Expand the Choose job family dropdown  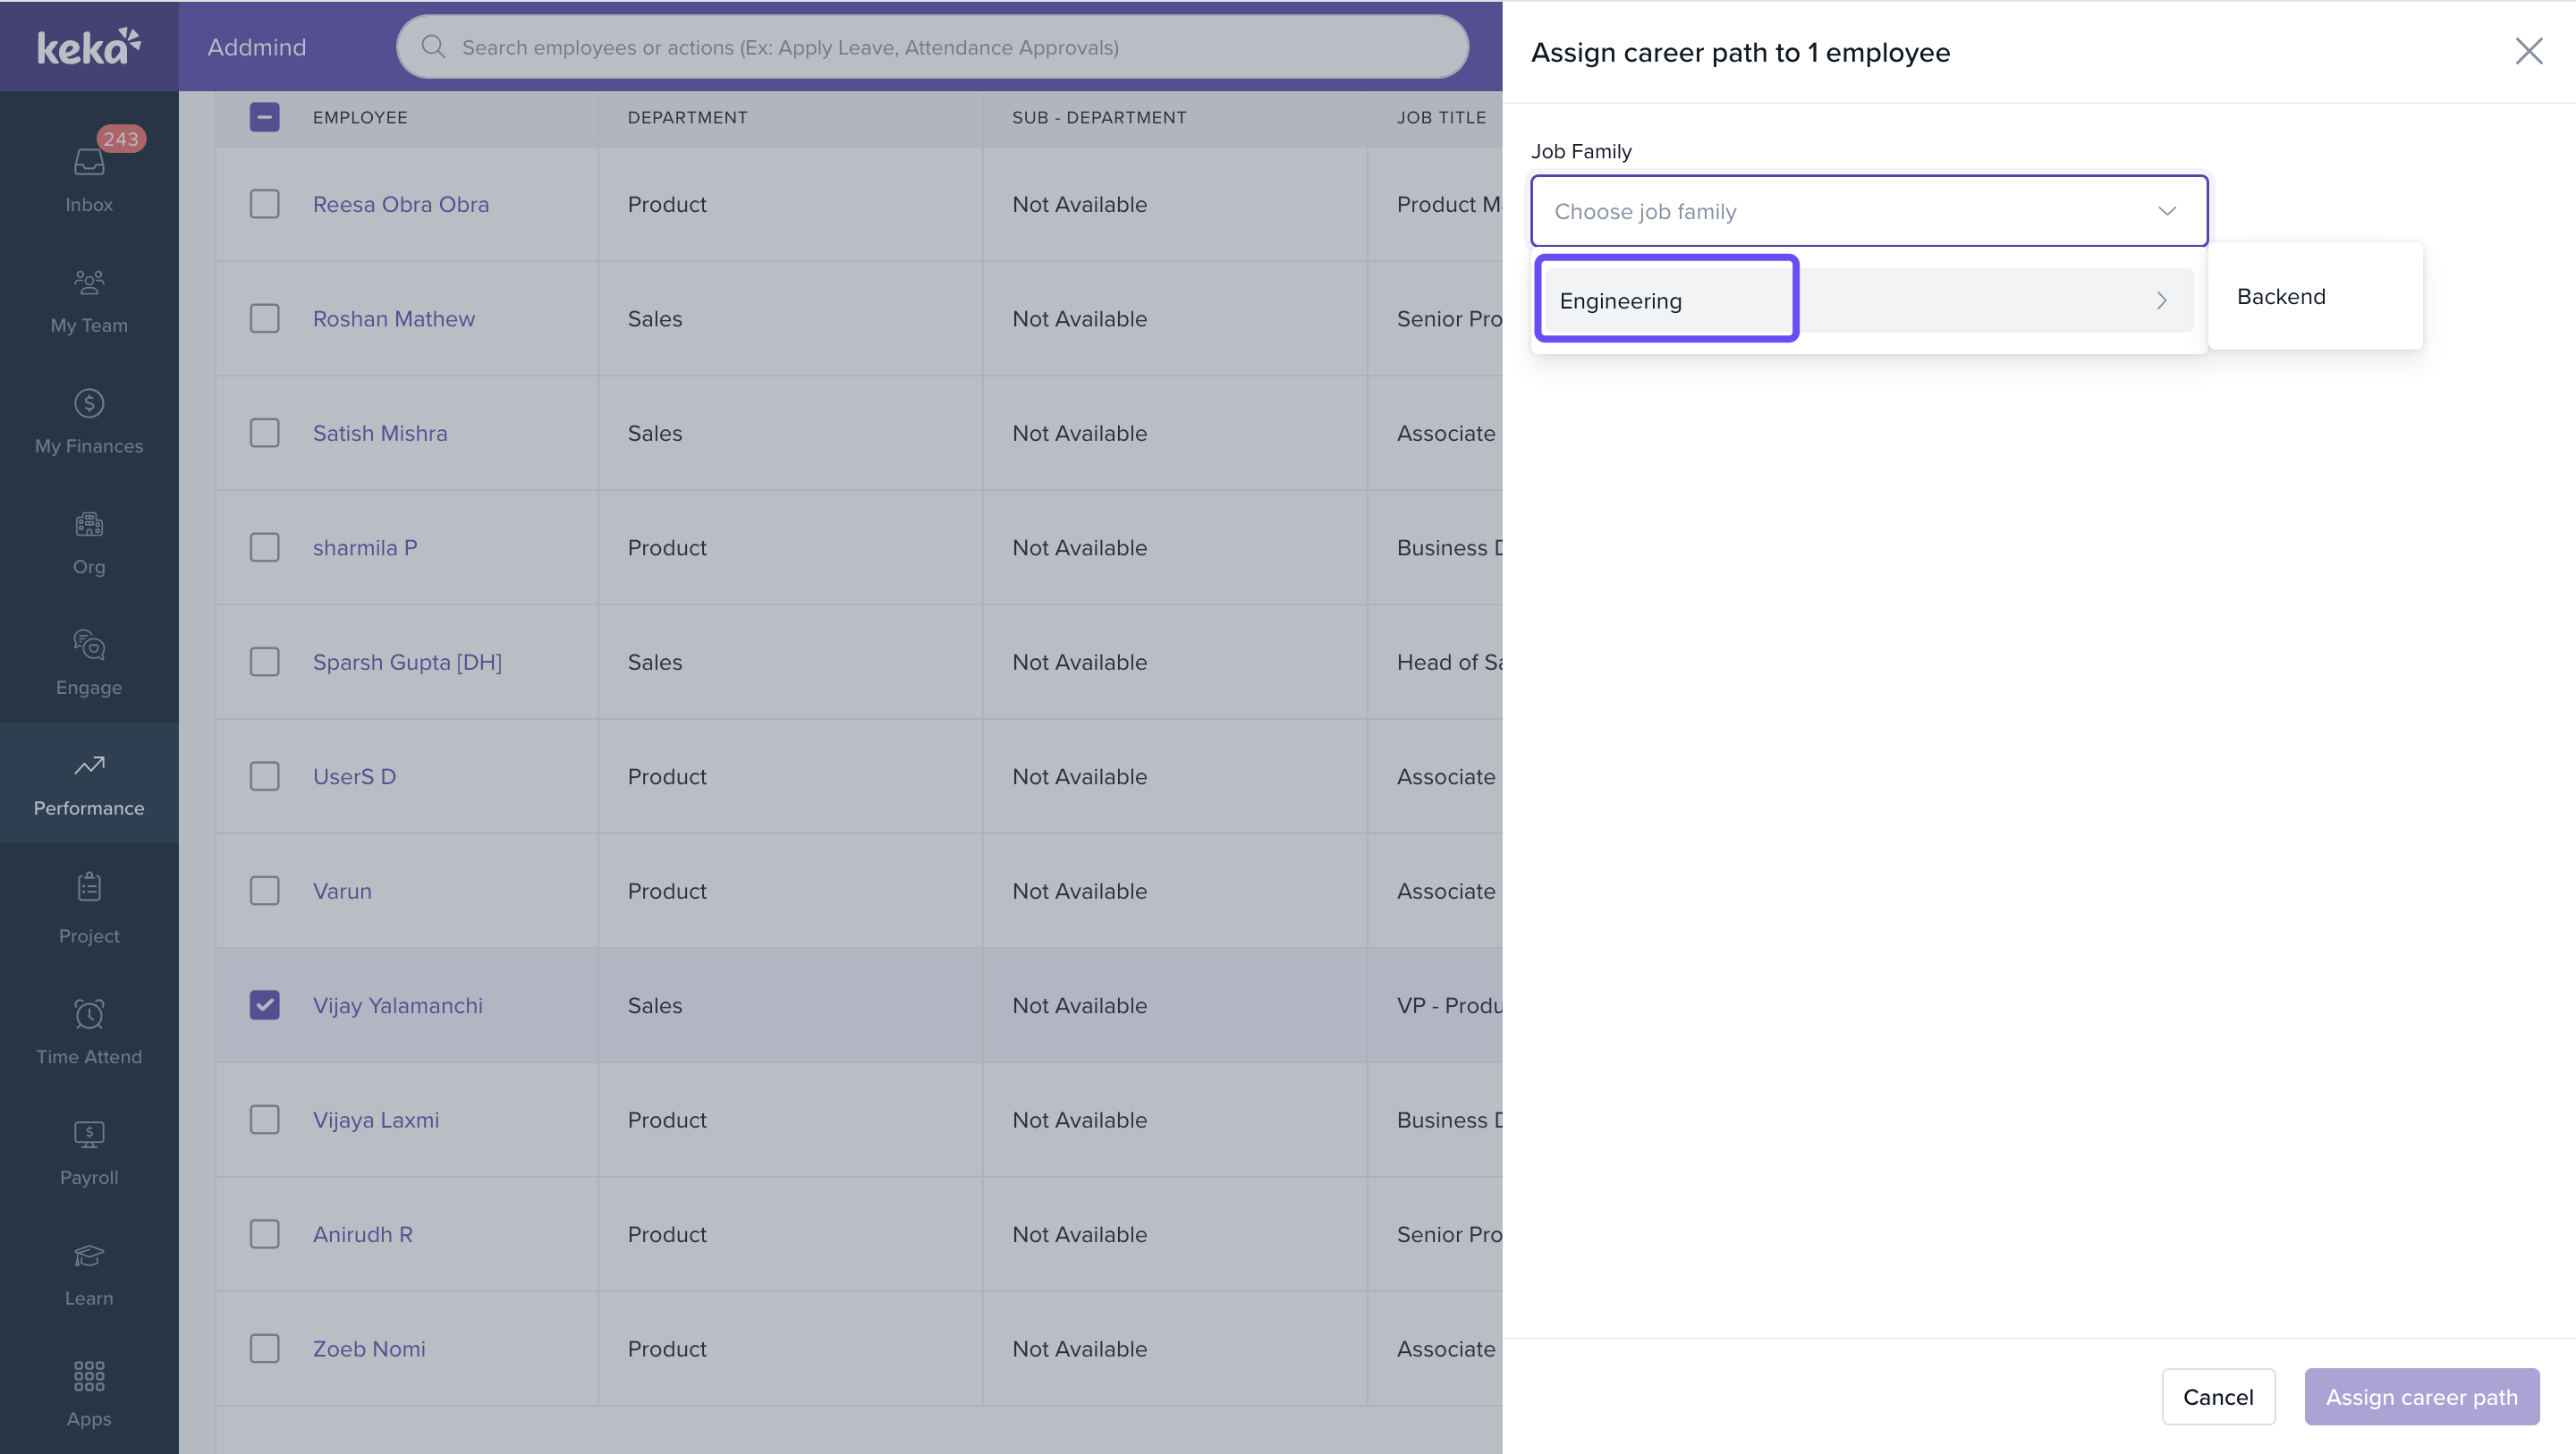[1868, 211]
